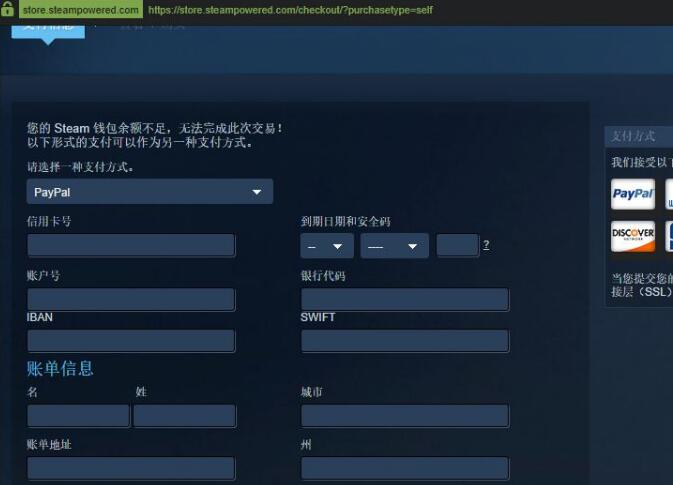The height and width of the screenshot is (485, 673).
Task: Click the 账单地址 billing address field
Action: (131, 468)
